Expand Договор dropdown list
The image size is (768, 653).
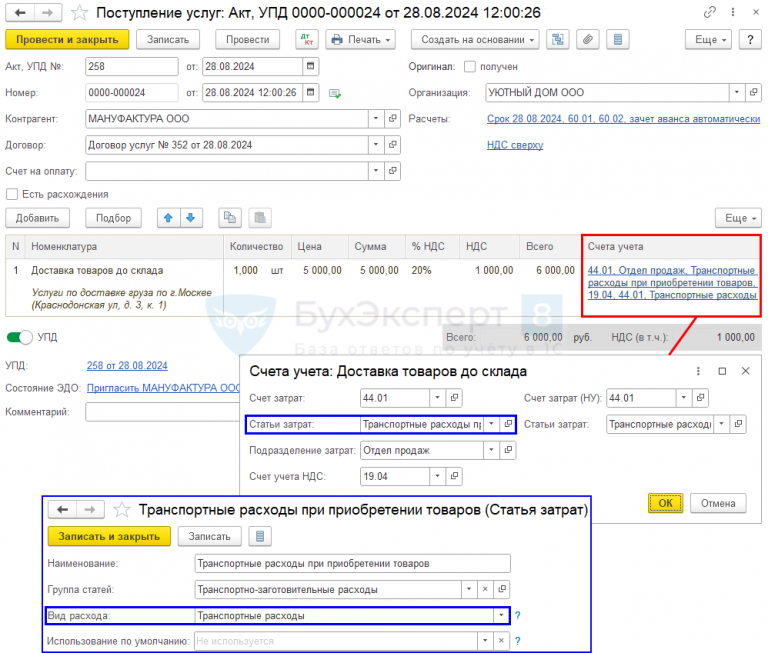click(x=376, y=145)
